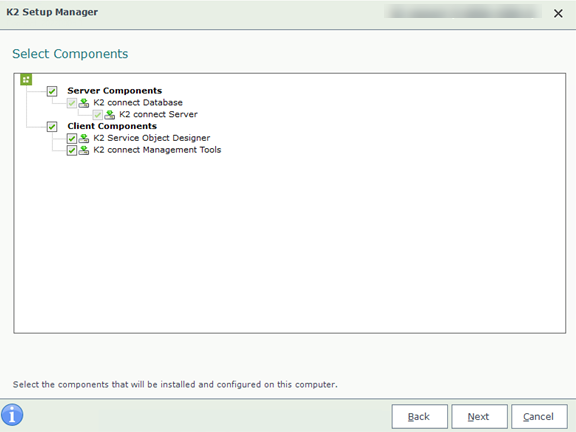576x432 pixels.
Task: Click the K2 connect Database install icon
Action: click(84, 103)
